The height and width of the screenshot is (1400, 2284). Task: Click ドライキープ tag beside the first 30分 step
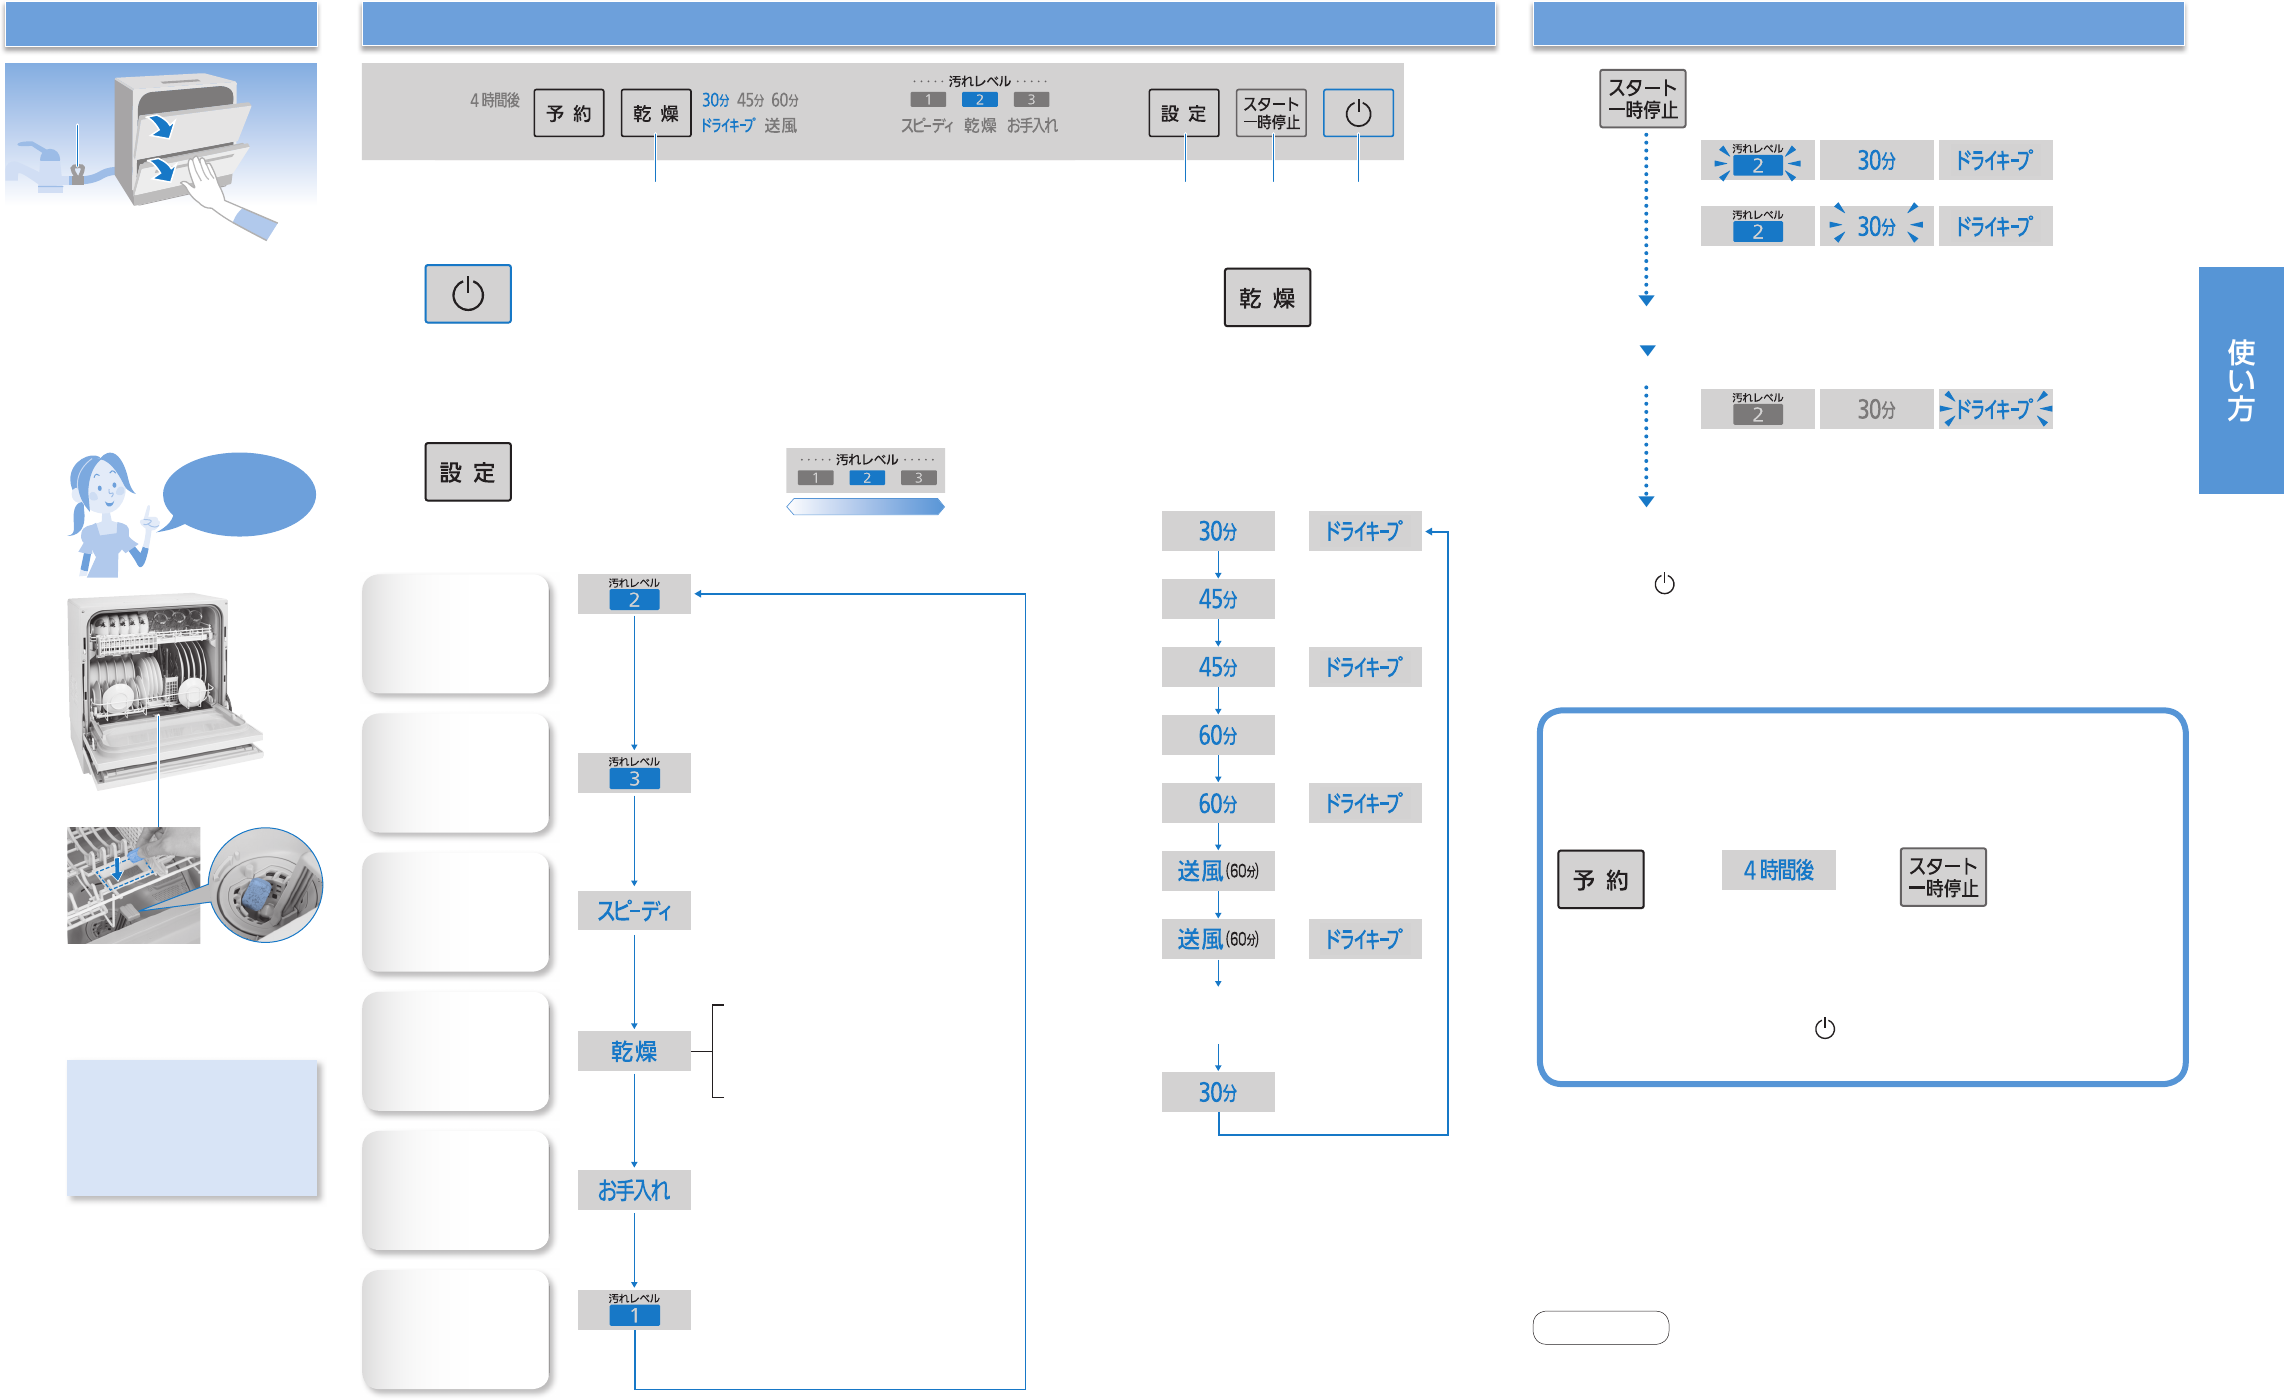click(x=1365, y=531)
